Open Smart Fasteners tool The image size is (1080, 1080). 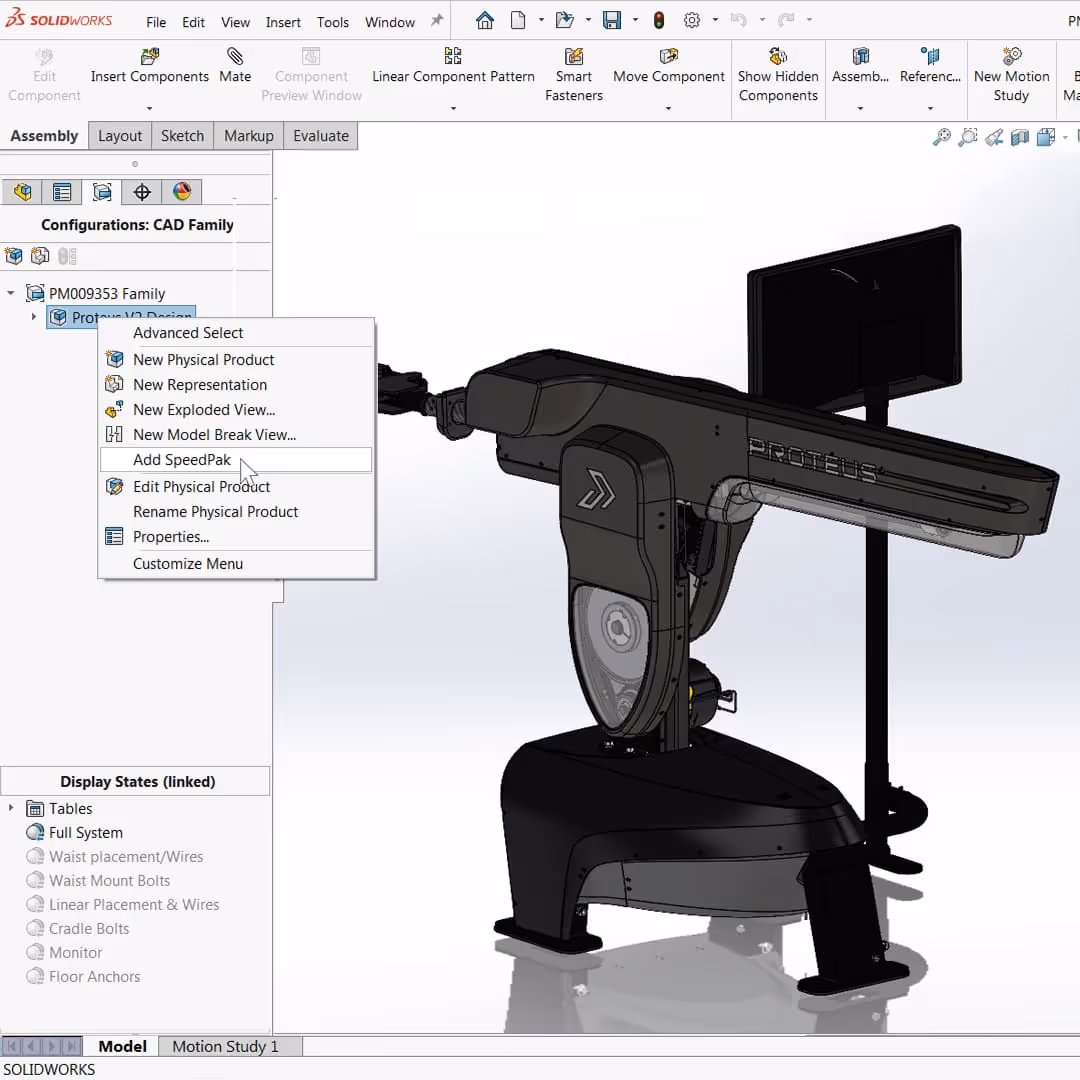coord(574,75)
